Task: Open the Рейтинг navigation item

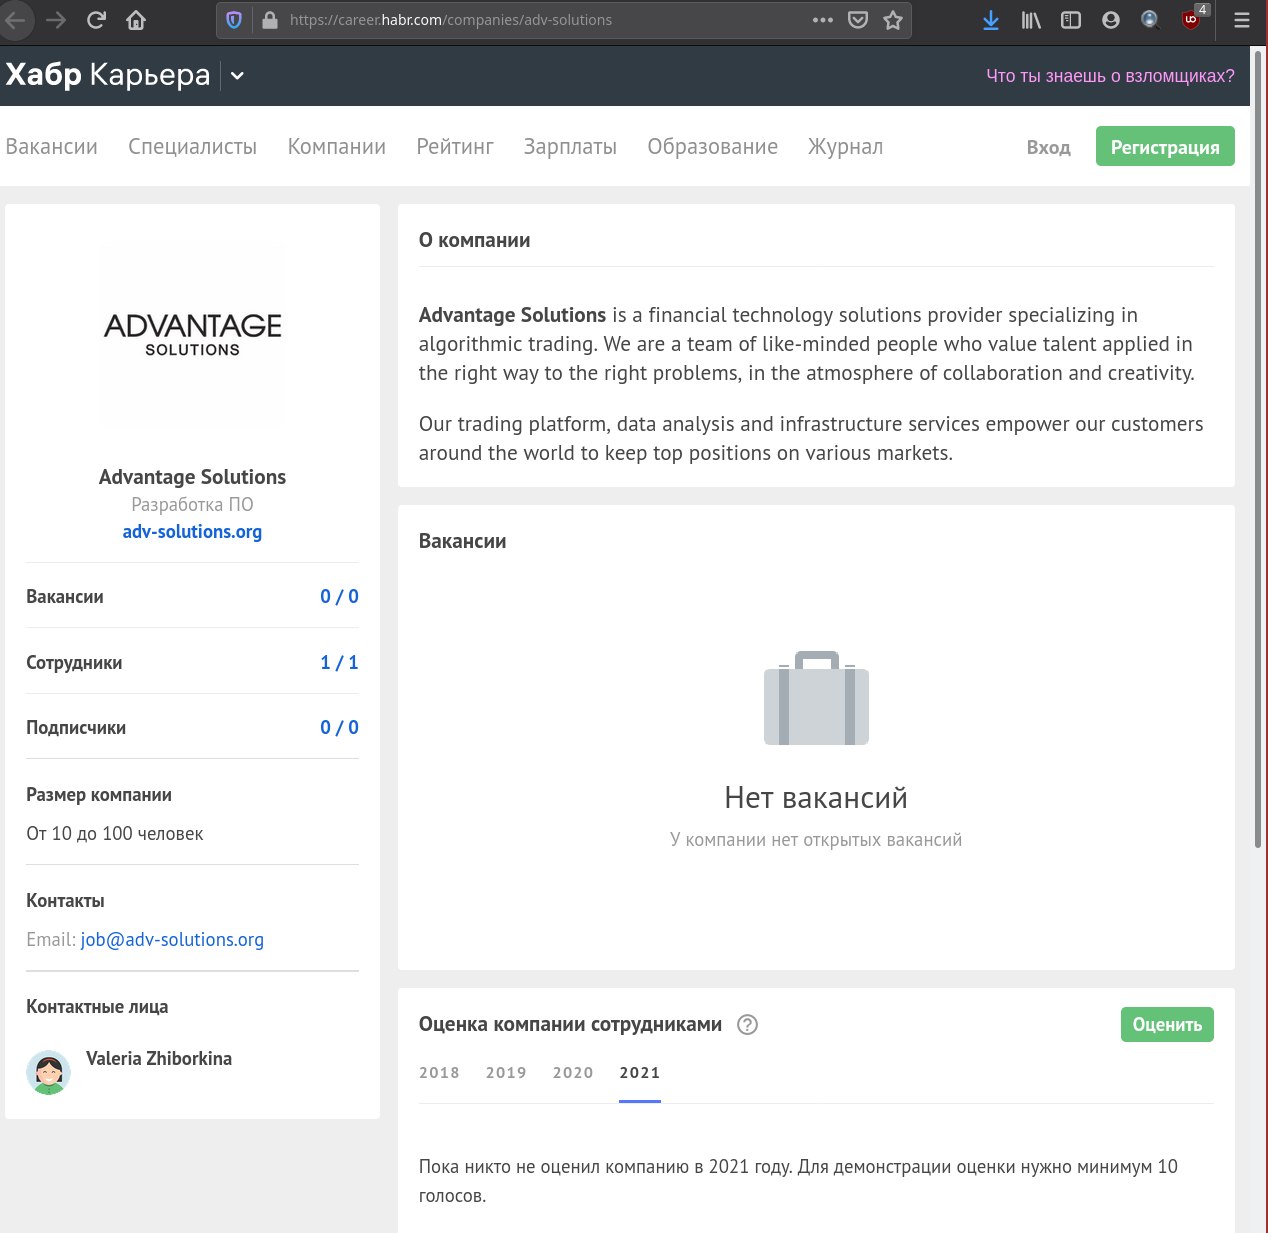Action: [455, 147]
